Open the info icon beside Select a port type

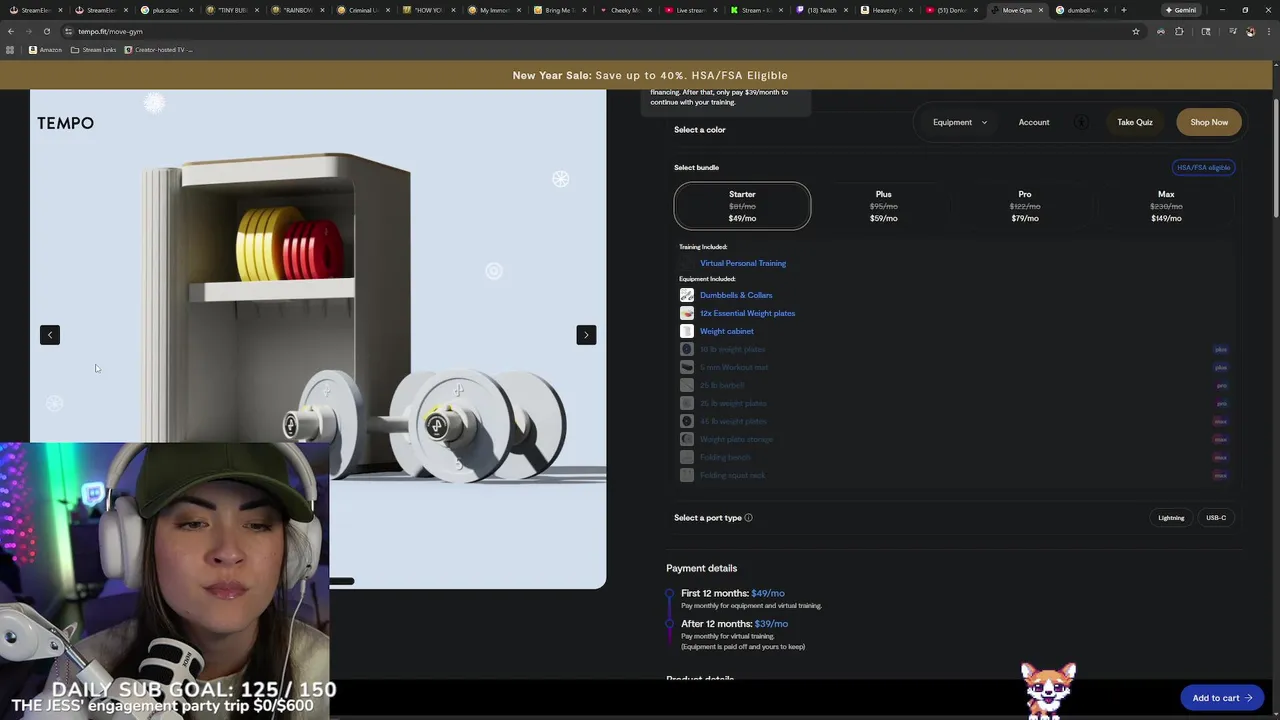(748, 518)
